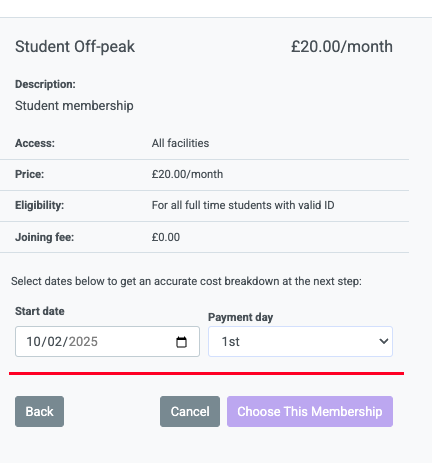The height and width of the screenshot is (463, 432).
Task: Select the month part '02' of start date
Action: [x=54, y=342]
